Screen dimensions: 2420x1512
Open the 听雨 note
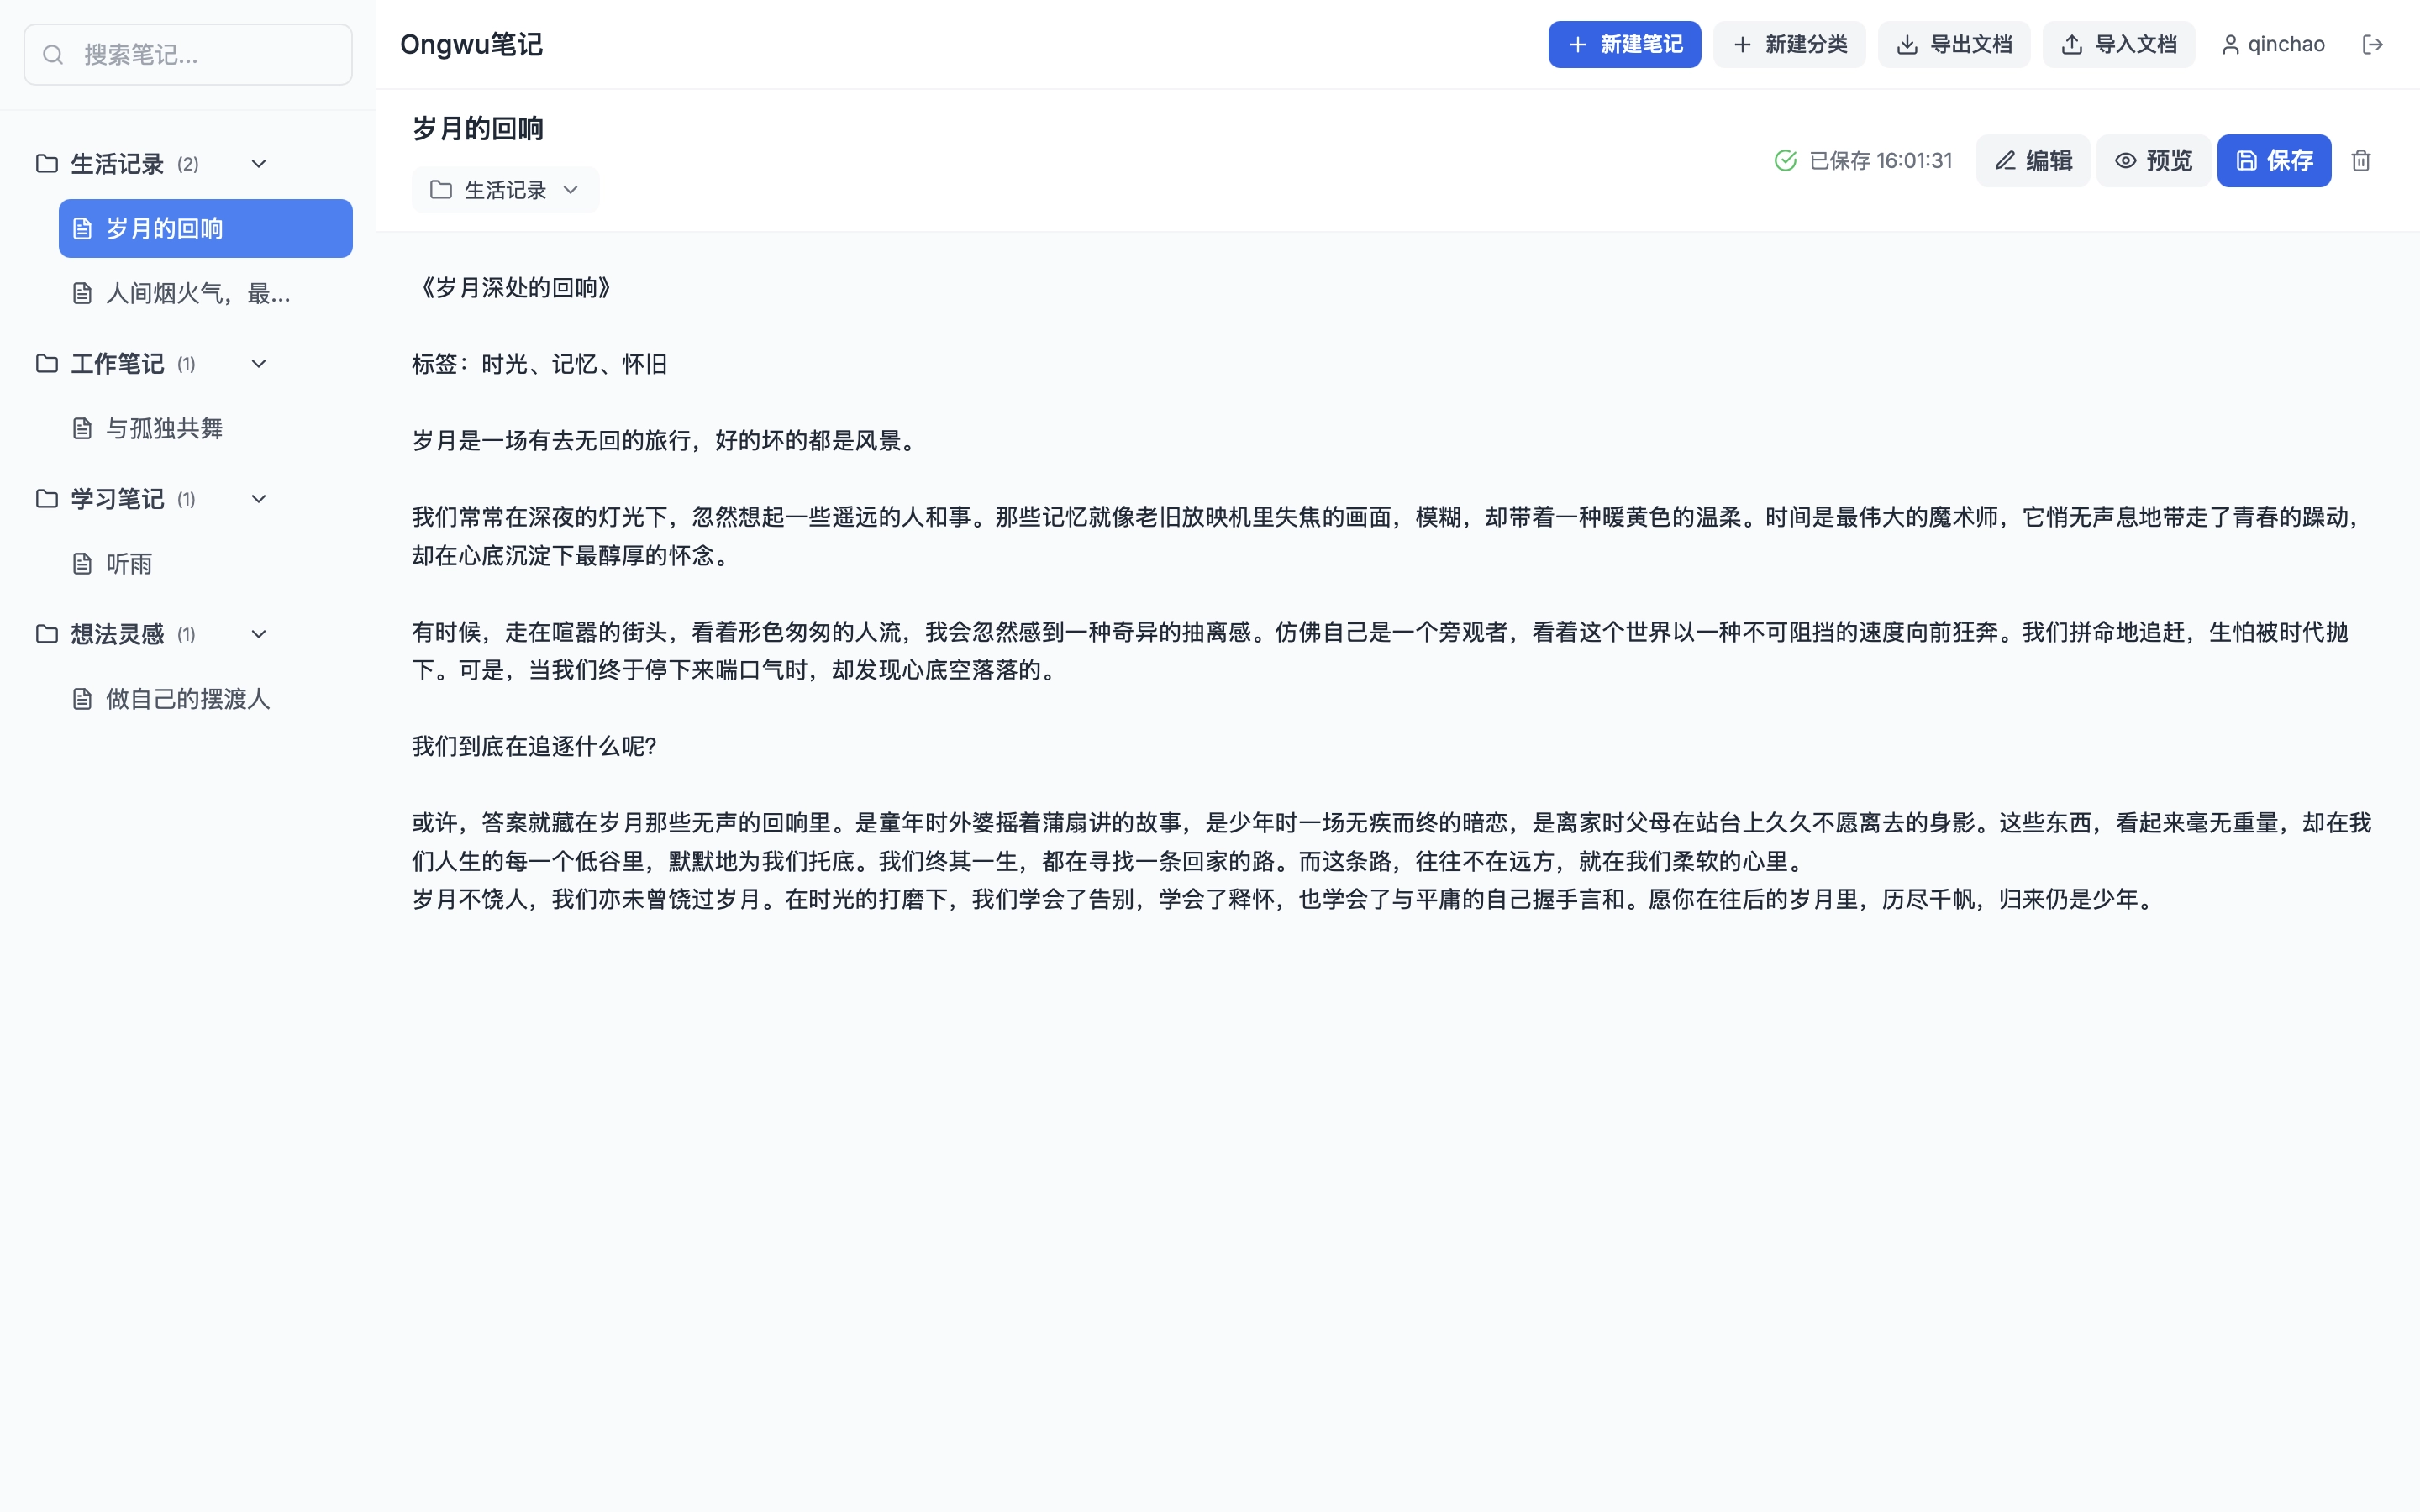click(x=205, y=564)
